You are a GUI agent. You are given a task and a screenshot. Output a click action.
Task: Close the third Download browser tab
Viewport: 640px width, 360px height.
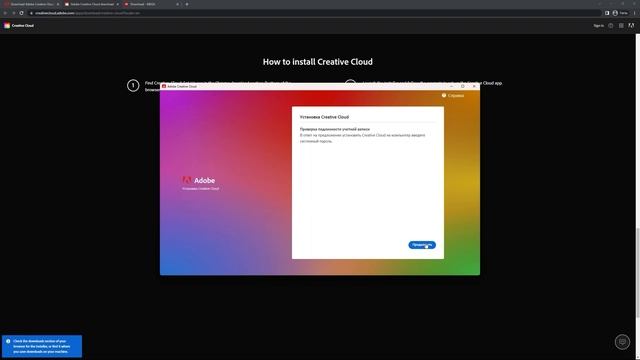[178, 4]
